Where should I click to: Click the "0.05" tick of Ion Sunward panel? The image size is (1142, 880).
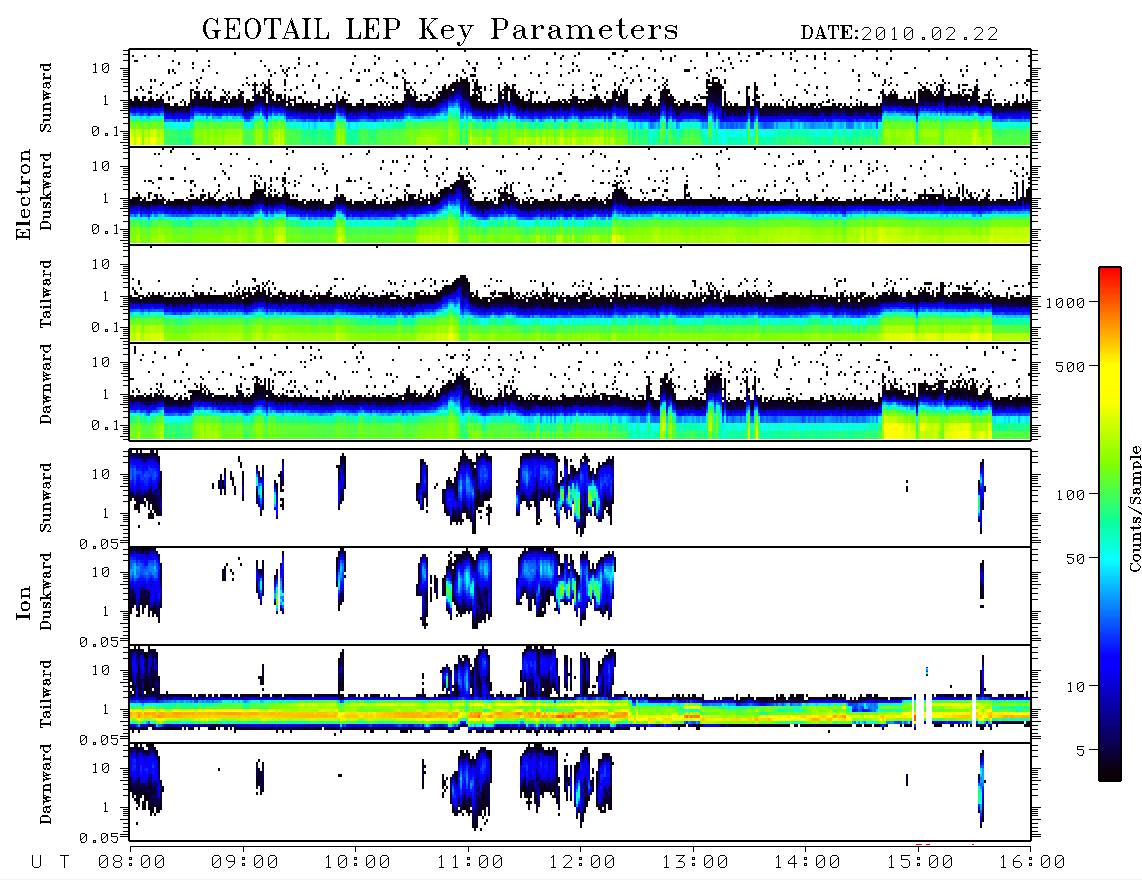pyautogui.click(x=99, y=544)
